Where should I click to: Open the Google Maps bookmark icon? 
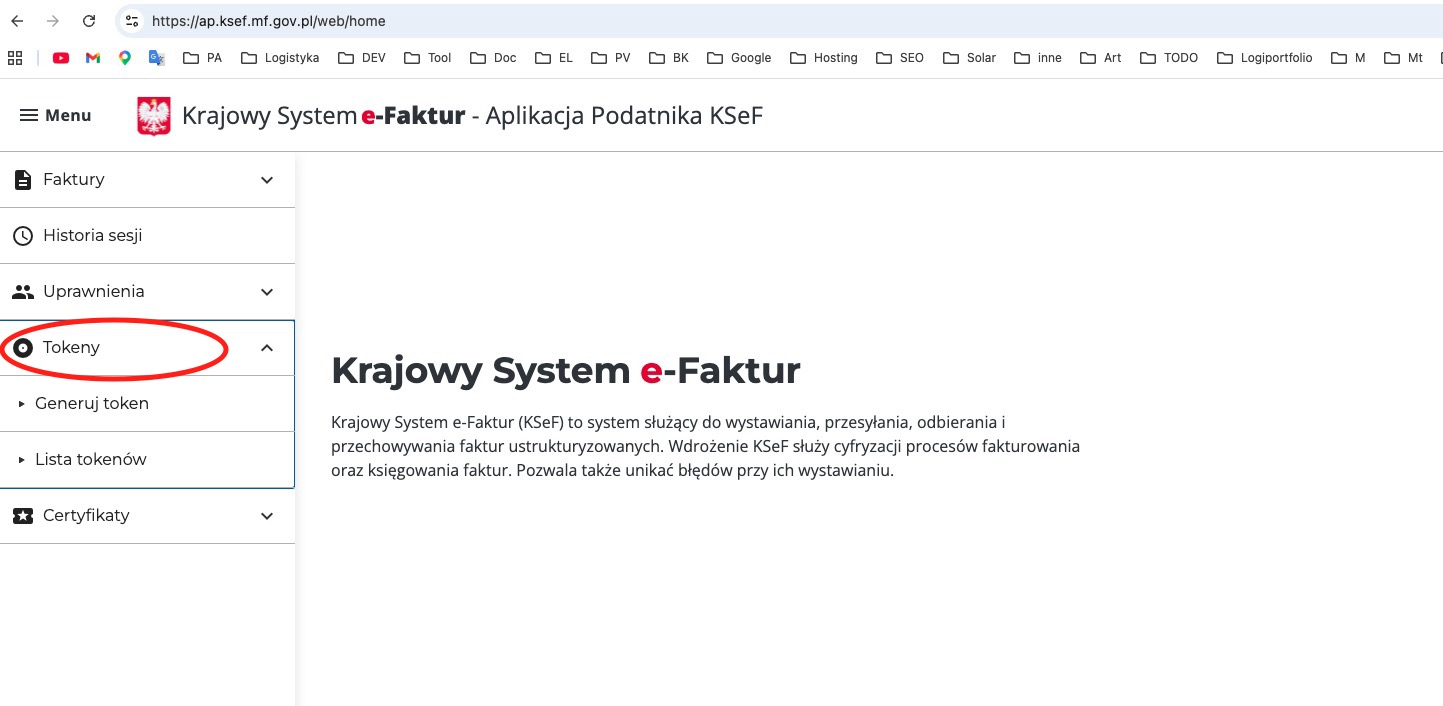tap(125, 58)
